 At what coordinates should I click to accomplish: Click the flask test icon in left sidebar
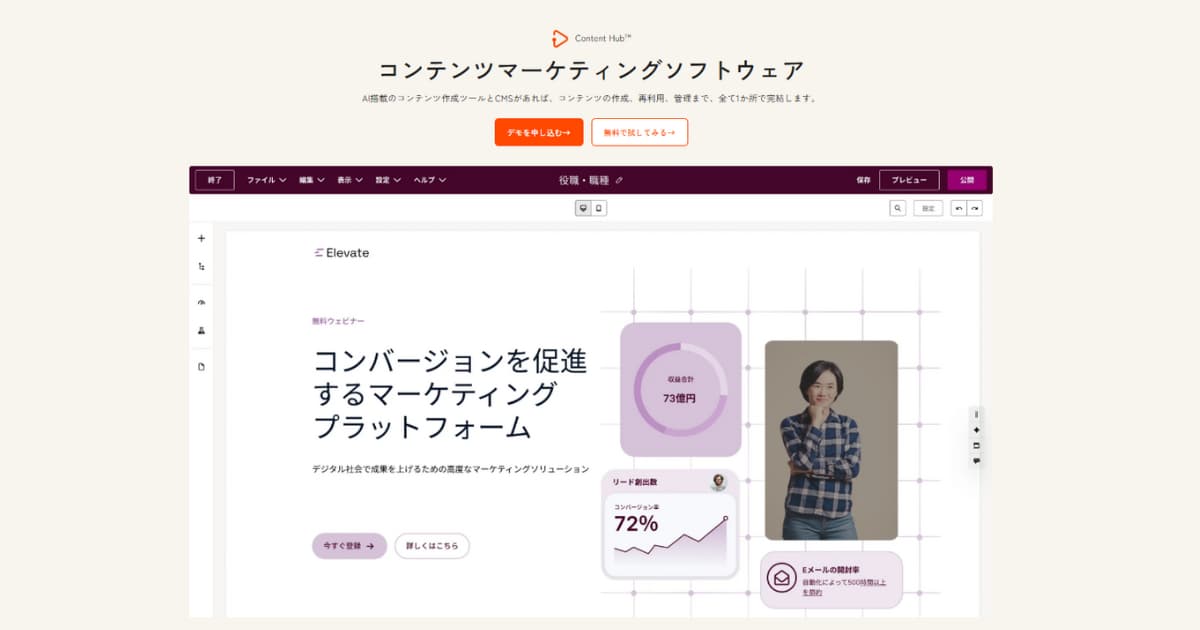pyautogui.click(x=201, y=330)
